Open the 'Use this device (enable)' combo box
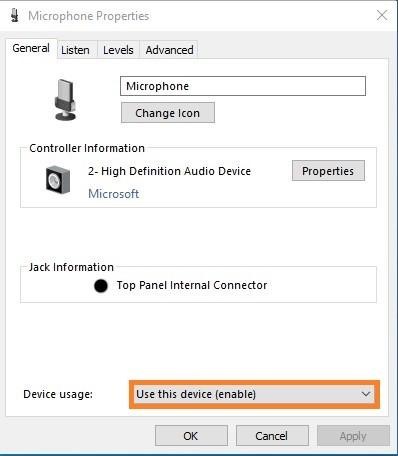The height and width of the screenshot is (456, 398). [254, 394]
